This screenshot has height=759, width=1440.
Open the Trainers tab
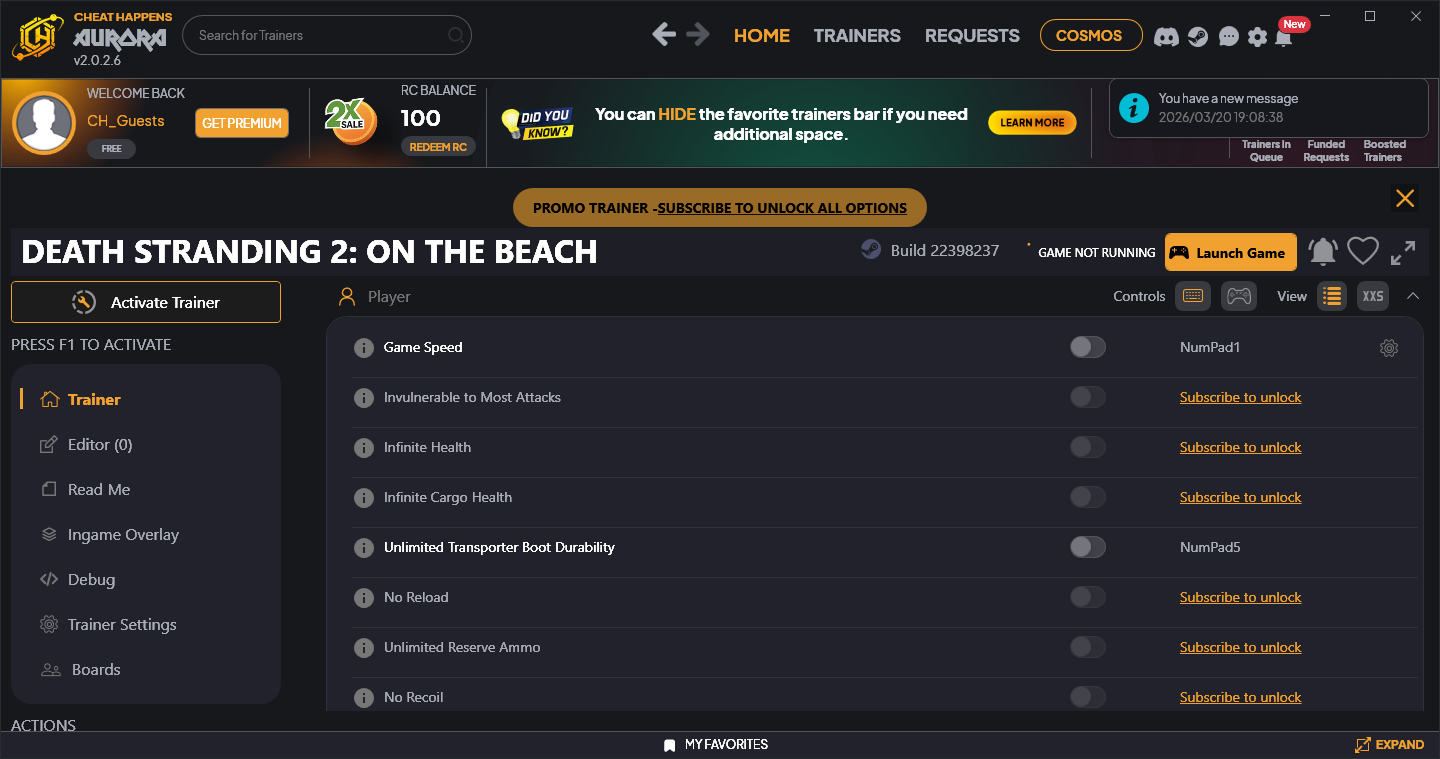coord(857,35)
